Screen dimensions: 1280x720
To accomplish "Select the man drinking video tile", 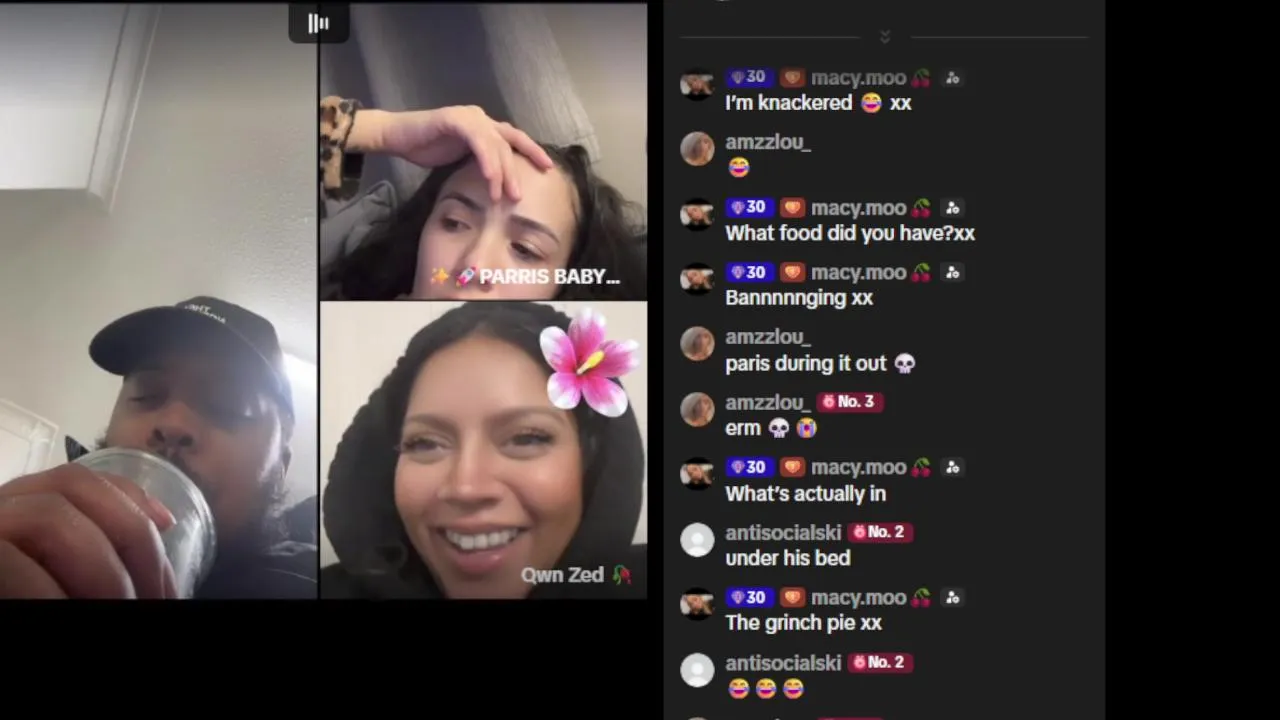I will click(158, 300).
